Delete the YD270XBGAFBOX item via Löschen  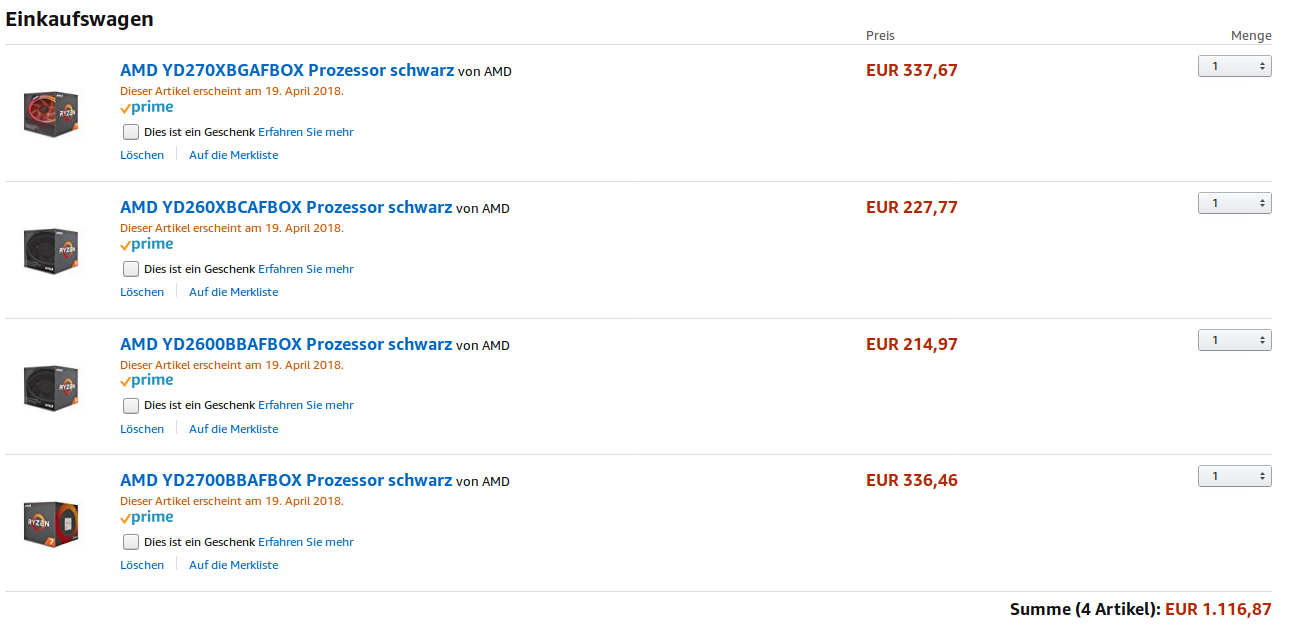pyautogui.click(x=142, y=155)
